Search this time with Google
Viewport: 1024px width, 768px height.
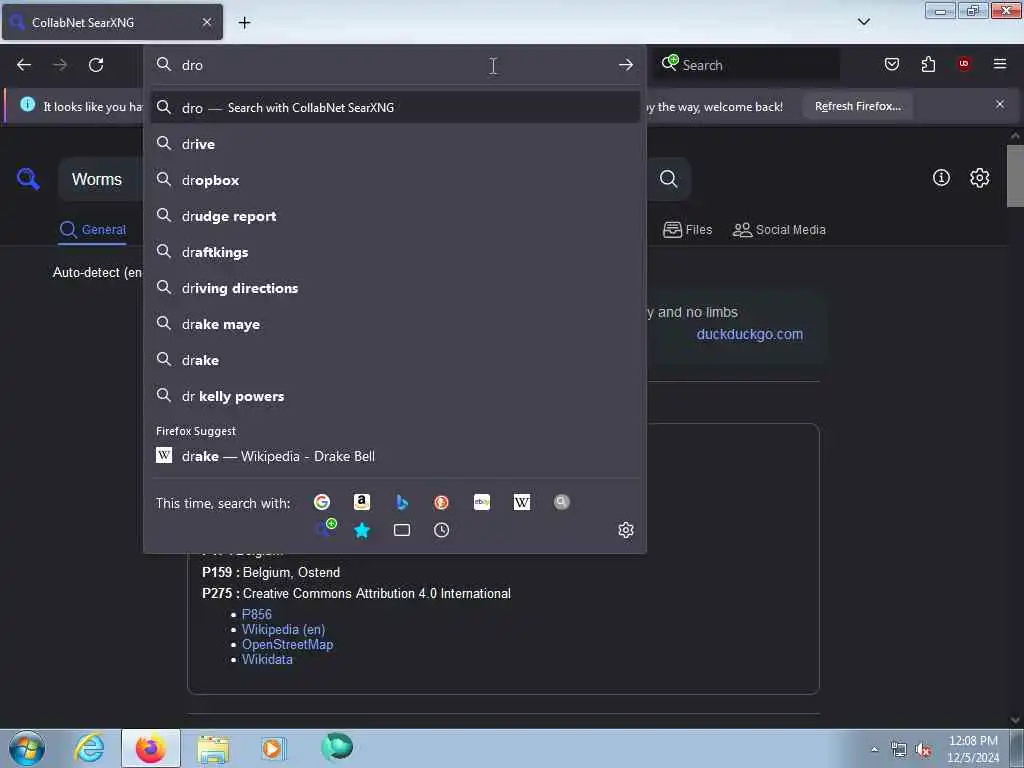pyautogui.click(x=322, y=502)
